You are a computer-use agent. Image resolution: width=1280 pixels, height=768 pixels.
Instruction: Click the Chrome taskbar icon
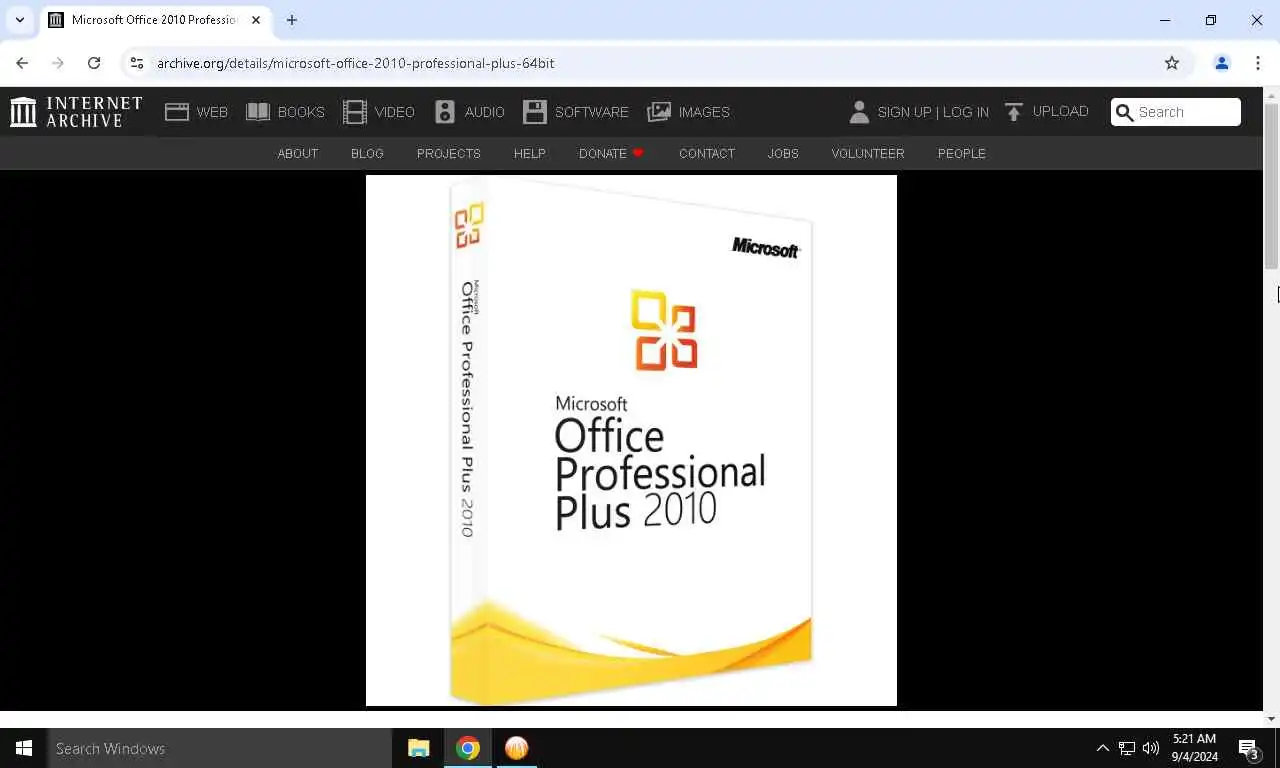tap(467, 748)
